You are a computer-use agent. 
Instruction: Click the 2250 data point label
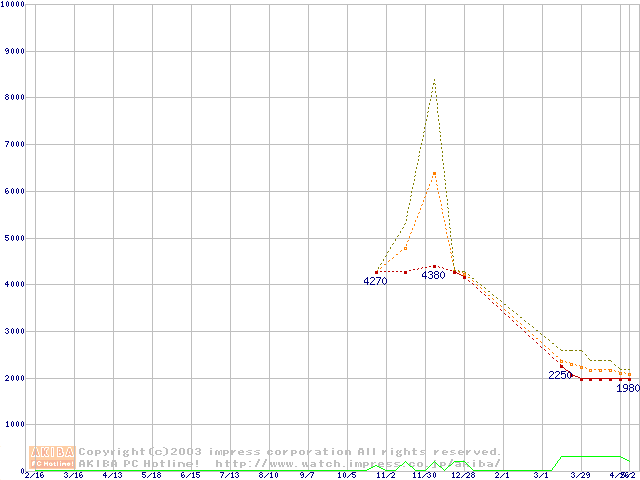(560, 375)
